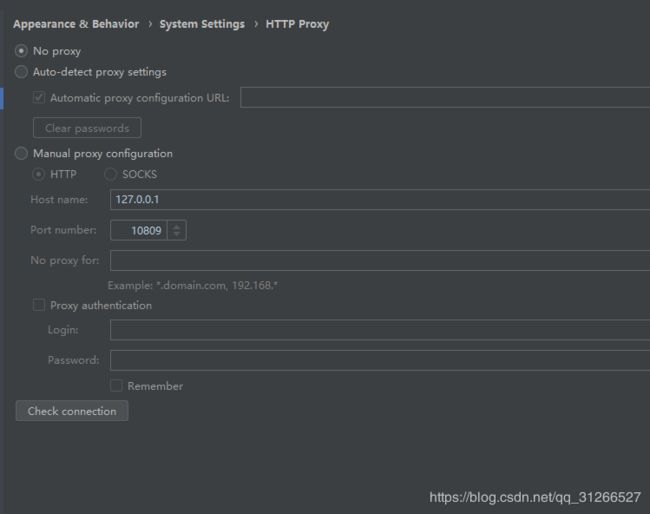Click the Check connection button

(72, 411)
